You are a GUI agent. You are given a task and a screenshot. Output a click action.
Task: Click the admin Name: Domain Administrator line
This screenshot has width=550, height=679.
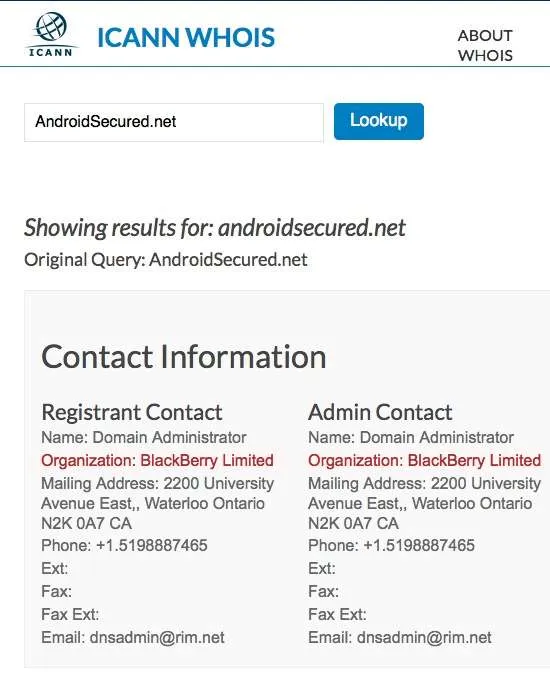click(x=411, y=437)
